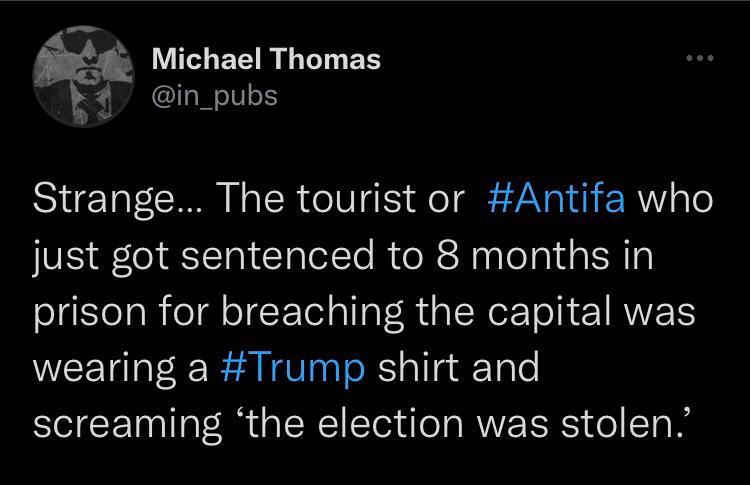Click the word "stolen" ending the tweet
The image size is (750, 485).
click(x=627, y=423)
